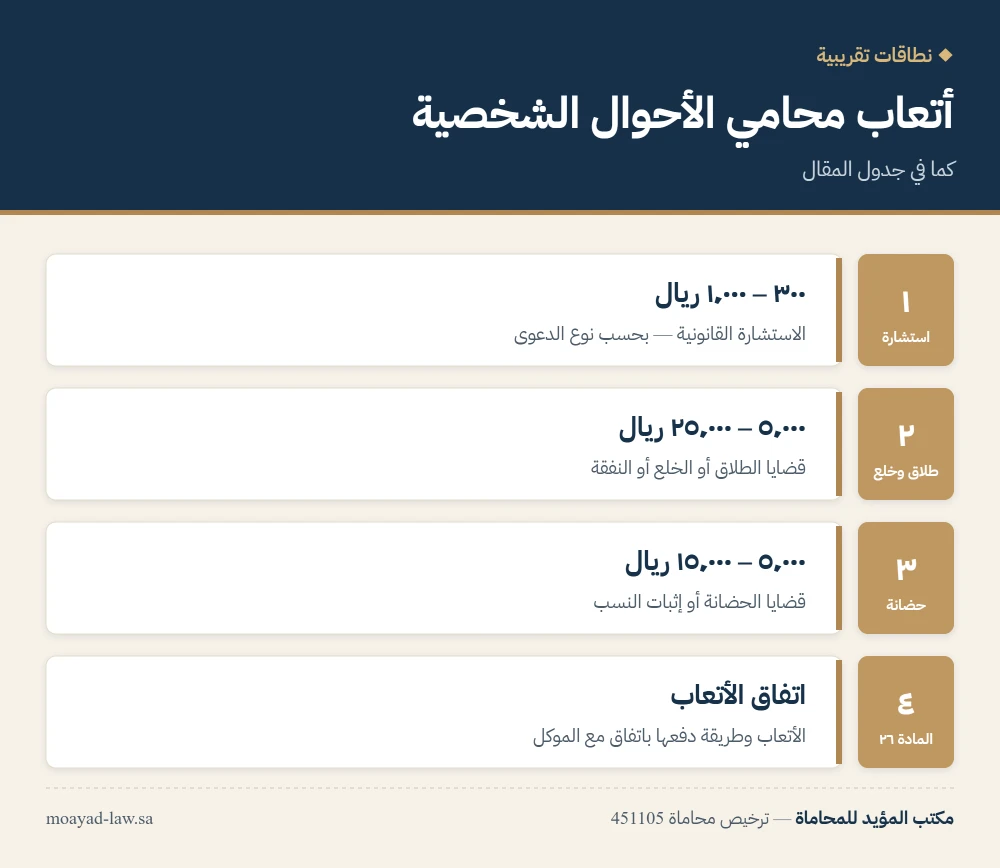Click the price '٥,٠٠٠ – ٢٥,٠٠٠ ريال'
Screen dimensions: 1000x868
(712, 429)
